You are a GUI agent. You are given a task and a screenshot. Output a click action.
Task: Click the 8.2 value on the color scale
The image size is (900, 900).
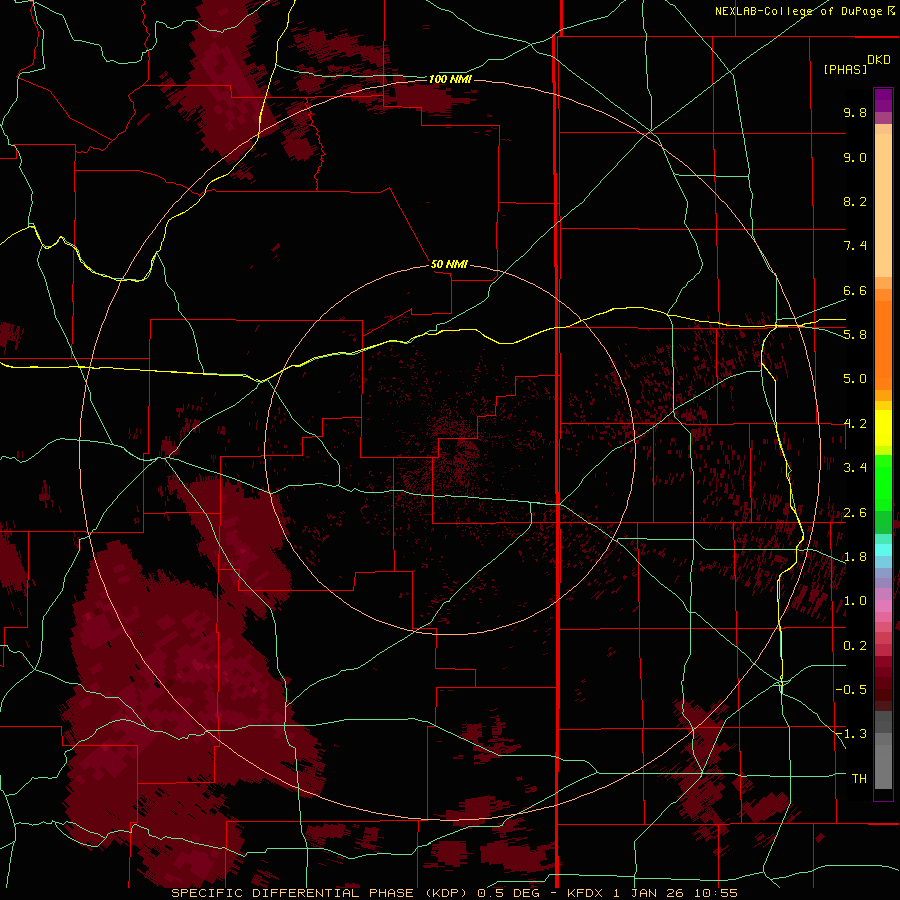855,201
